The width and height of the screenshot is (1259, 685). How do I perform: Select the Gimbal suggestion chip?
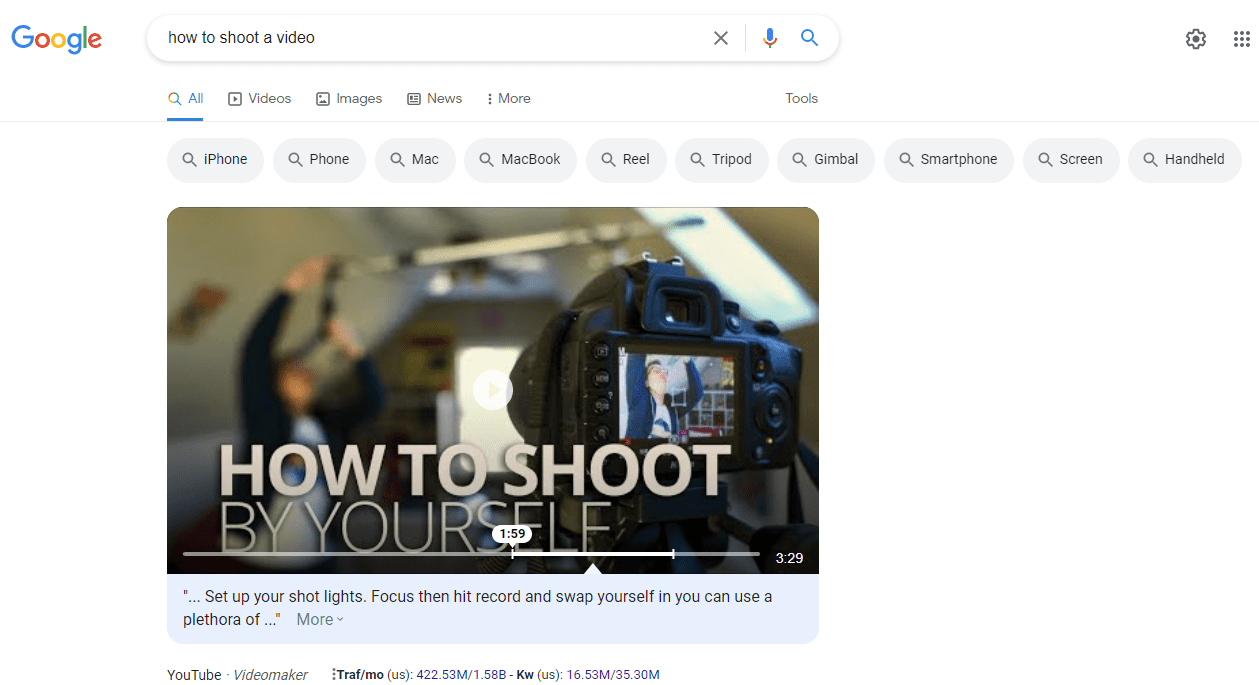[x=826, y=160]
